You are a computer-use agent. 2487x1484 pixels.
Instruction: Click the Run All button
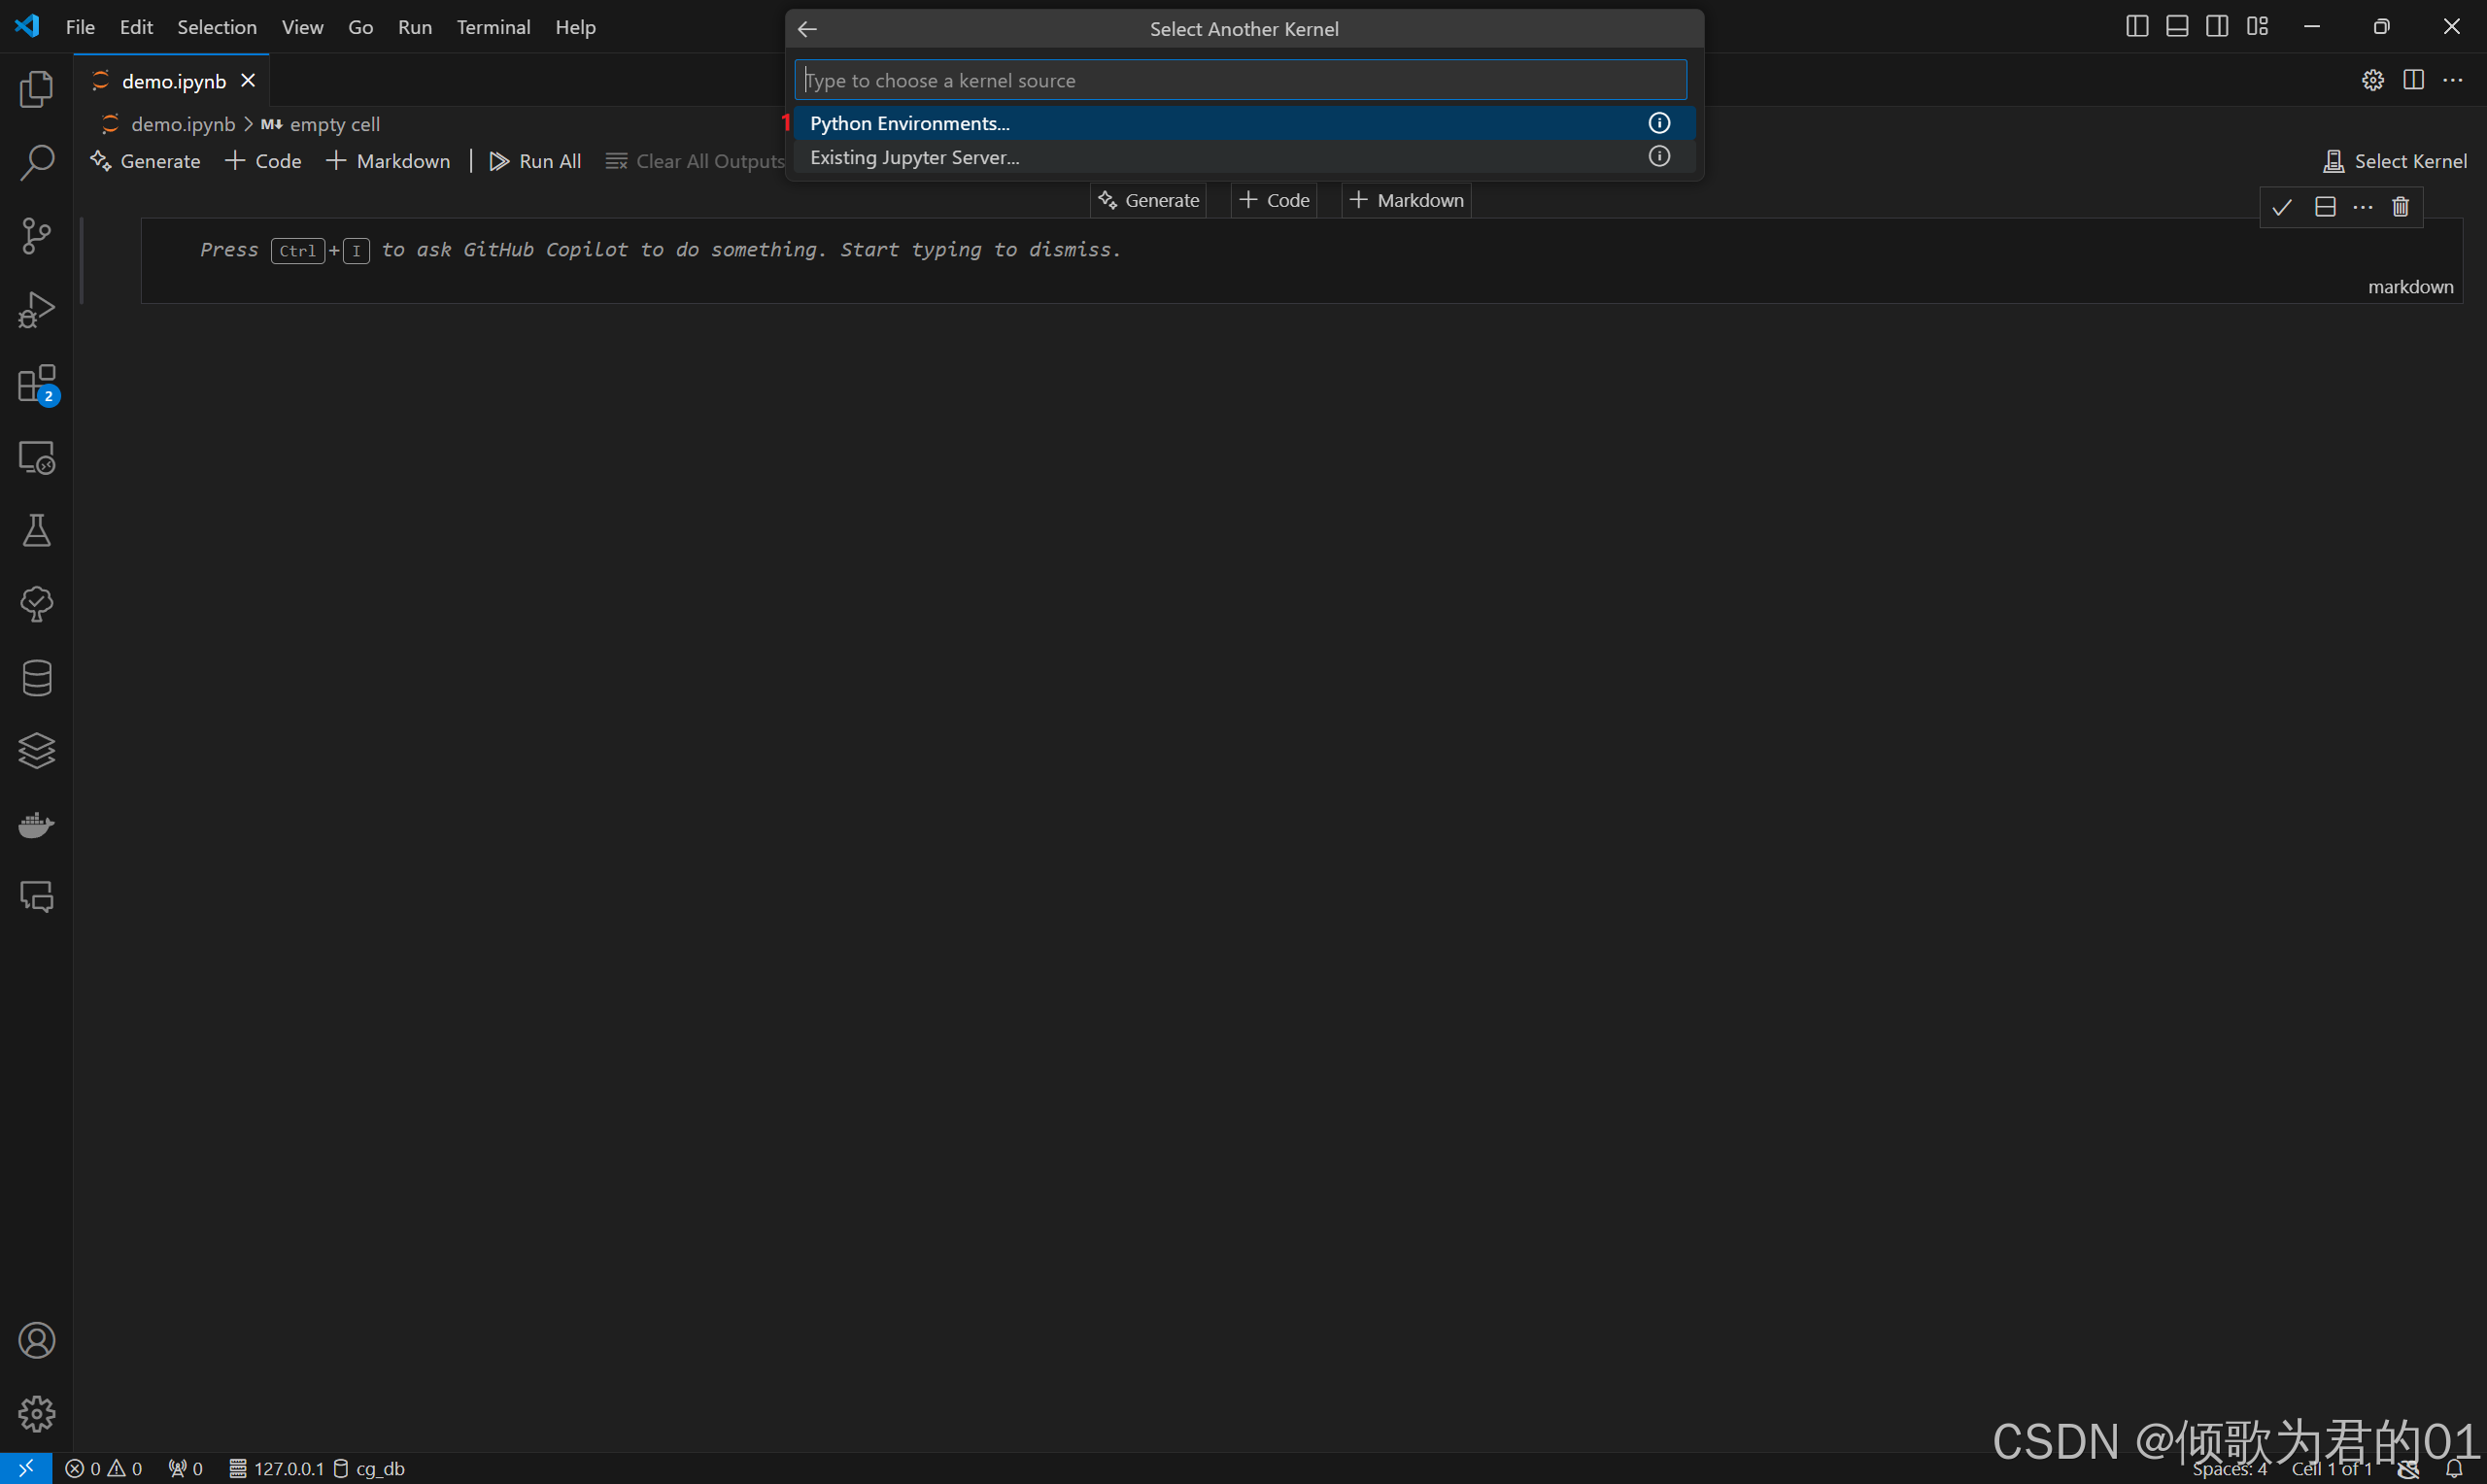point(535,161)
